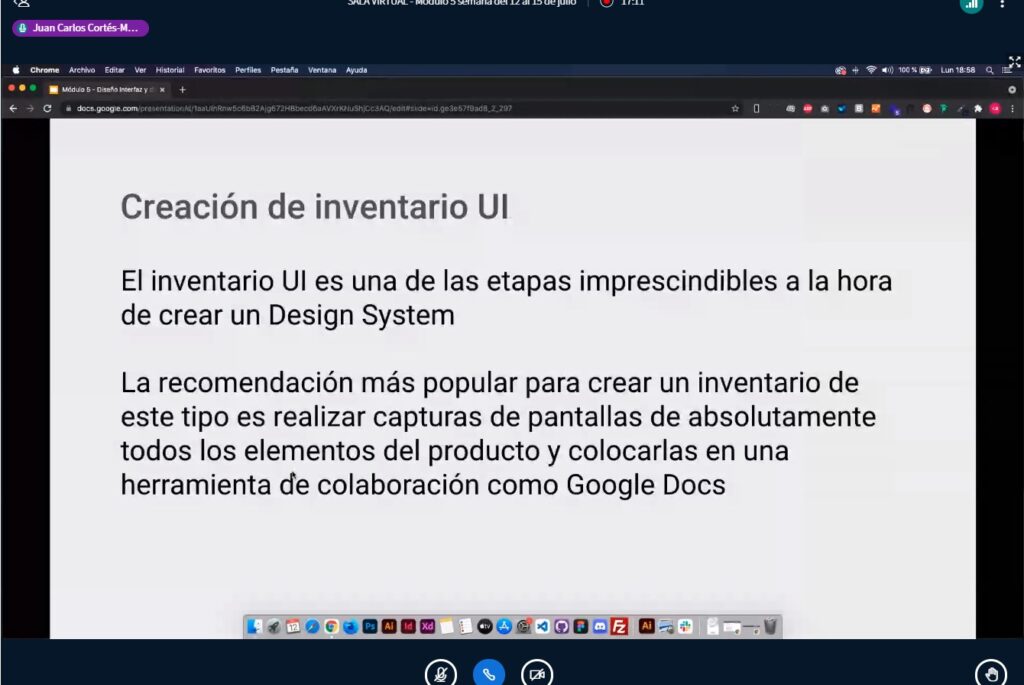The width and height of the screenshot is (1024, 685).
Task: Open the App Store dock icon
Action: click(504, 627)
